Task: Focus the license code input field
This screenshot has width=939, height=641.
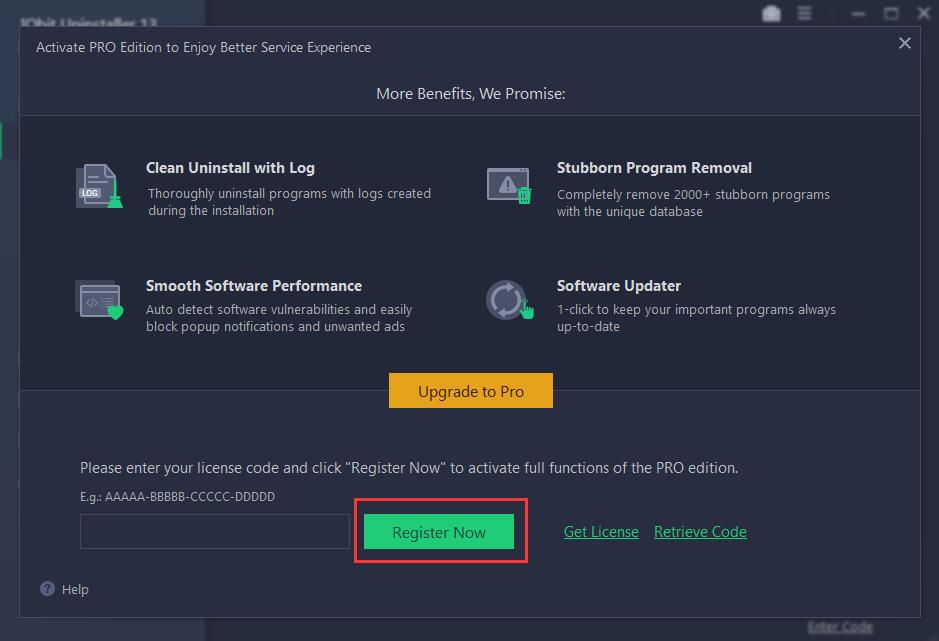Action: point(215,531)
